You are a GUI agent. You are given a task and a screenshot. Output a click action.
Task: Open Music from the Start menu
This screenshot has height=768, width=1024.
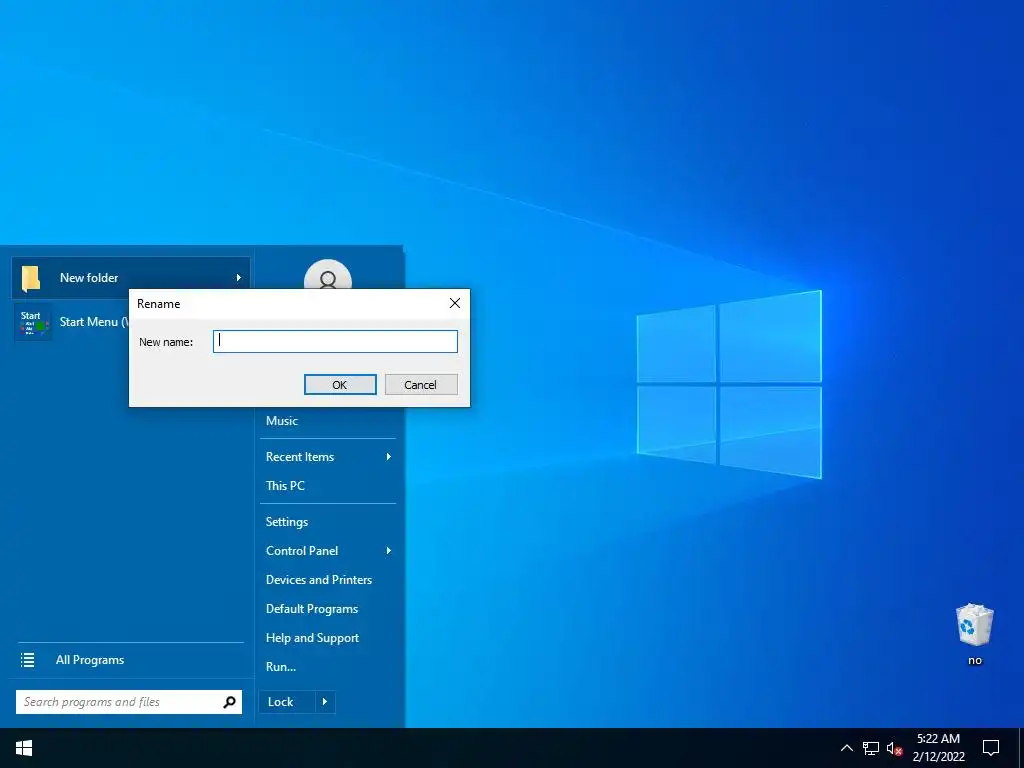pyautogui.click(x=281, y=421)
